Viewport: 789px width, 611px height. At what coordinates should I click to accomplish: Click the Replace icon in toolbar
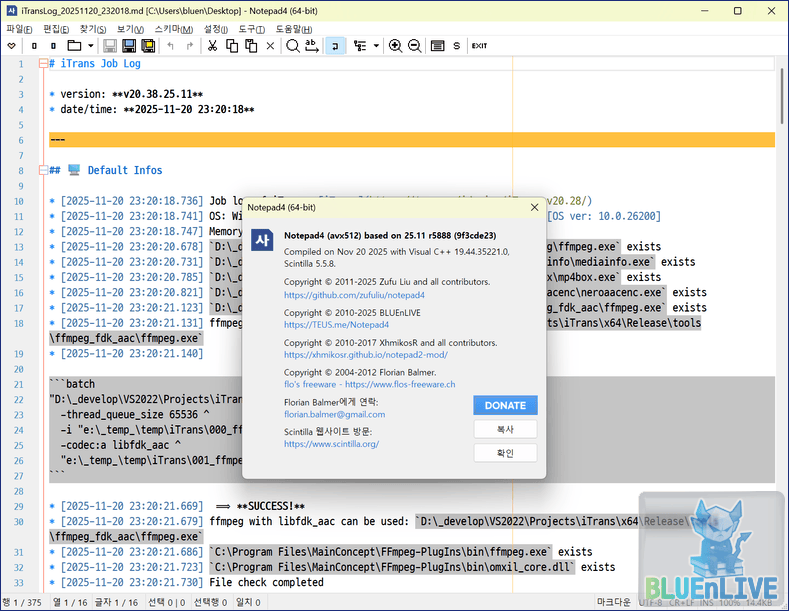coord(312,46)
